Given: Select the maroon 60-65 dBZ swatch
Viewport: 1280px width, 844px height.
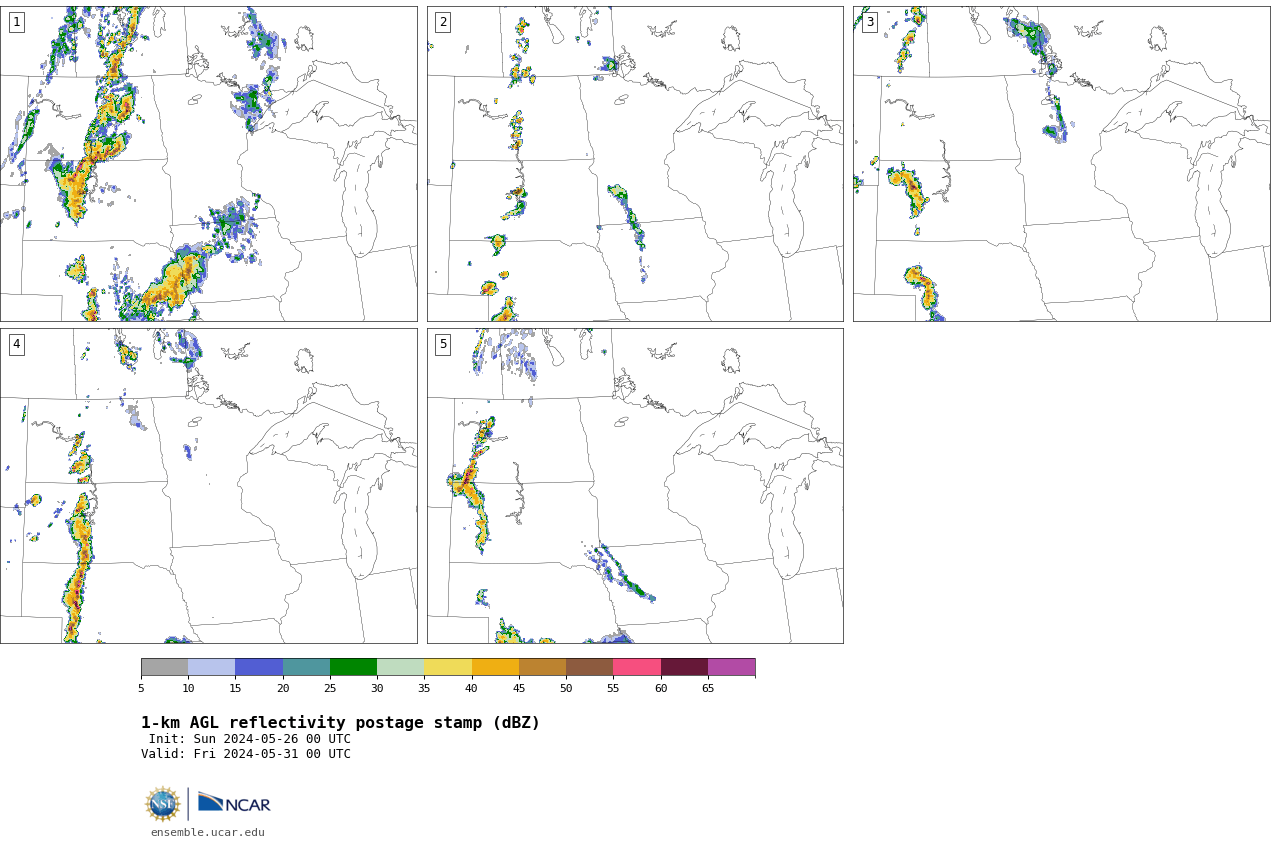Looking at the screenshot, I should pos(684,667).
